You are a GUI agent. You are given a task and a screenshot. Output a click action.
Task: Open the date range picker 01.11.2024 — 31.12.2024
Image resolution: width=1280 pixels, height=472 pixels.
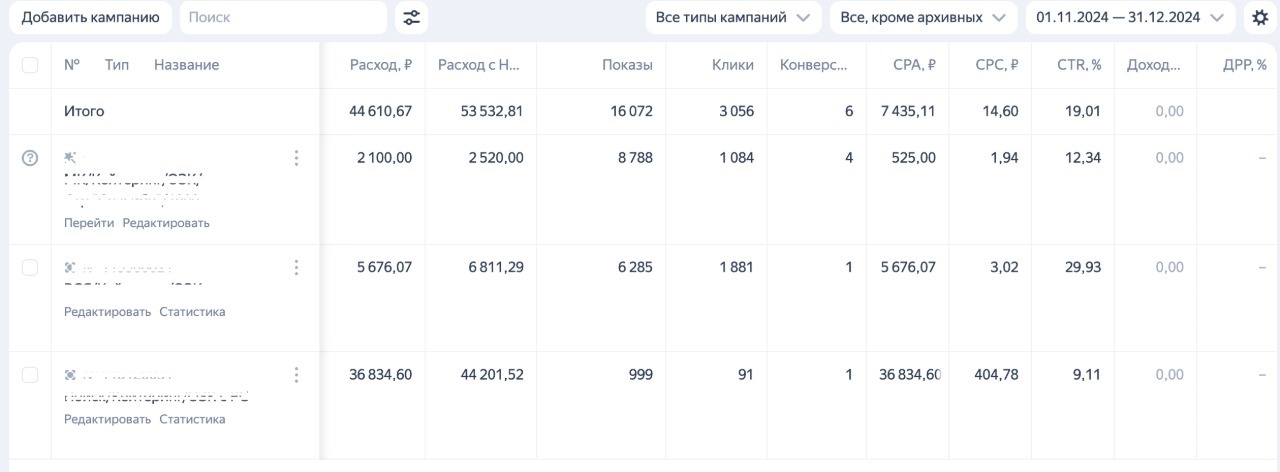coord(1130,17)
